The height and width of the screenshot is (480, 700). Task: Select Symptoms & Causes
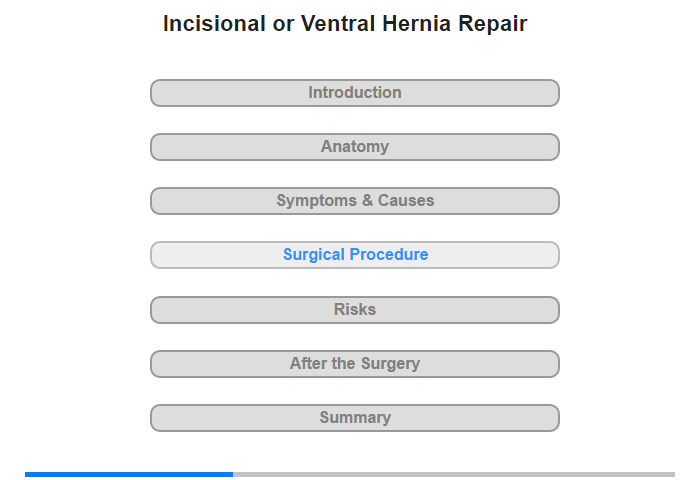tap(354, 201)
